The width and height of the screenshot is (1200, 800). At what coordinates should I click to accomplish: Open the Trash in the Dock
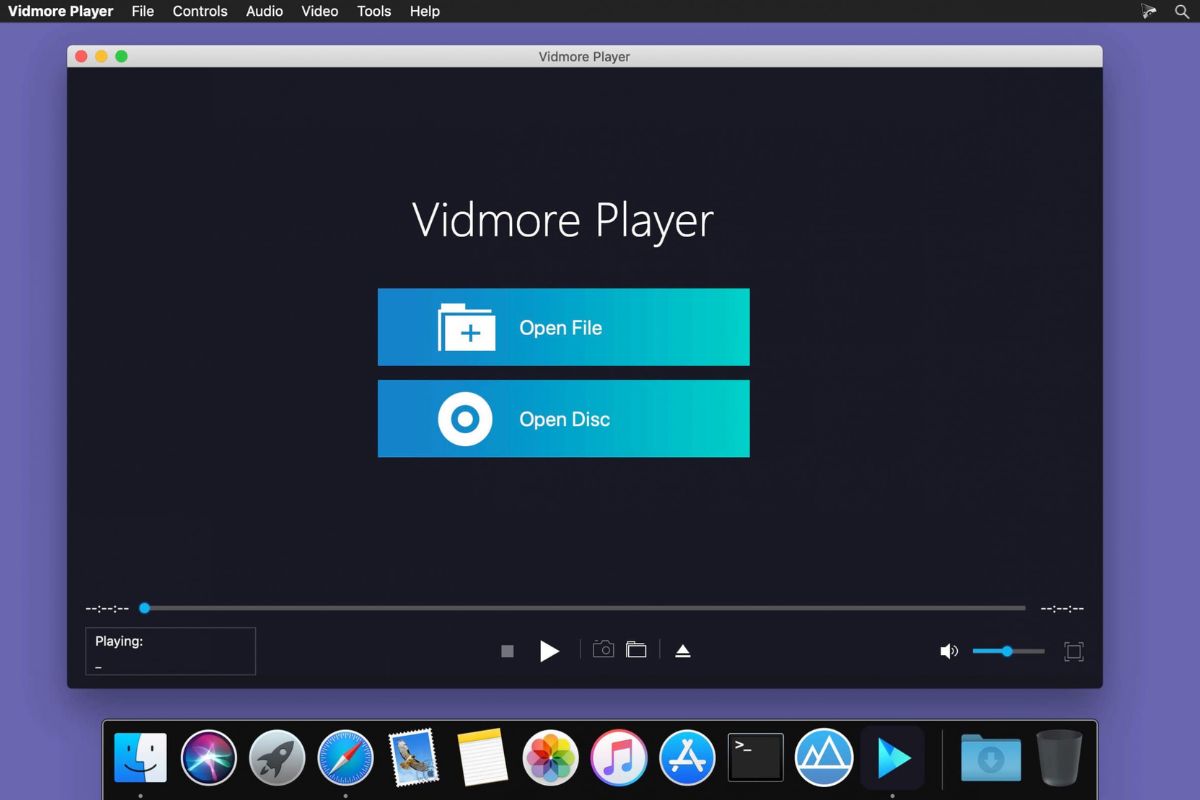(1059, 757)
